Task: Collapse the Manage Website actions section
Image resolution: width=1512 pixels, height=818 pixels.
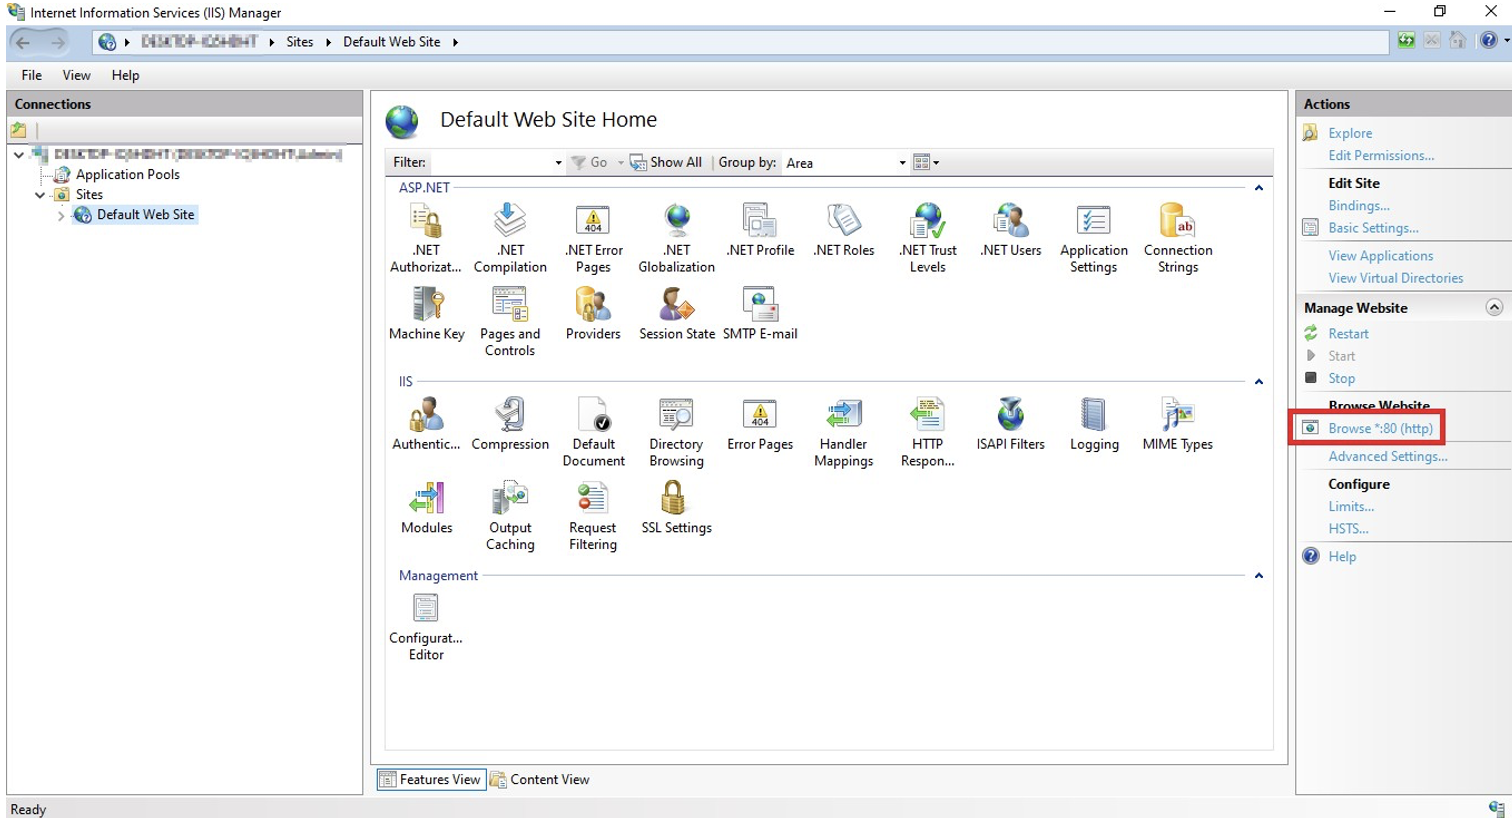Action: 1494,307
